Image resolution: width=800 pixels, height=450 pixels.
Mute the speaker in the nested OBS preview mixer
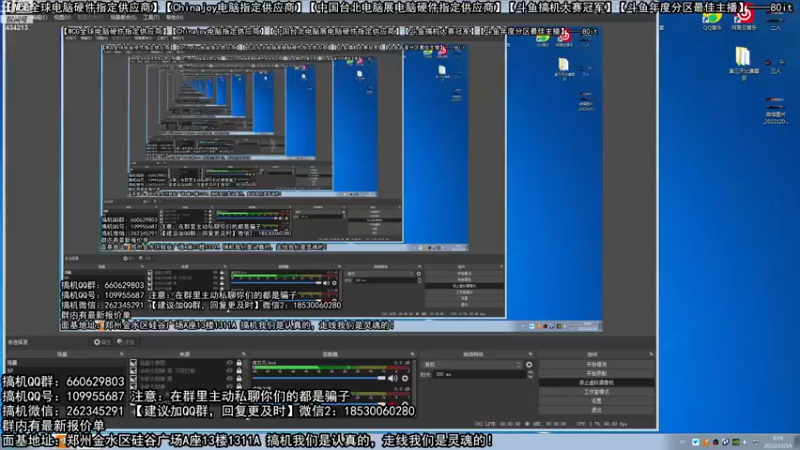pyautogui.click(x=326, y=283)
